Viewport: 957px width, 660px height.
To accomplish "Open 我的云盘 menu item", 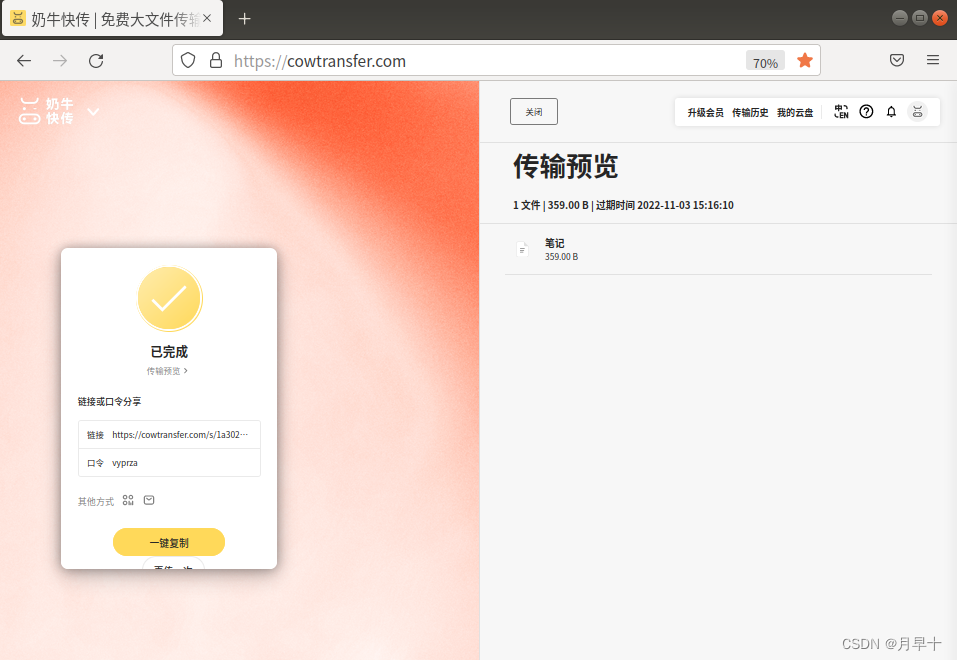I will pyautogui.click(x=795, y=112).
